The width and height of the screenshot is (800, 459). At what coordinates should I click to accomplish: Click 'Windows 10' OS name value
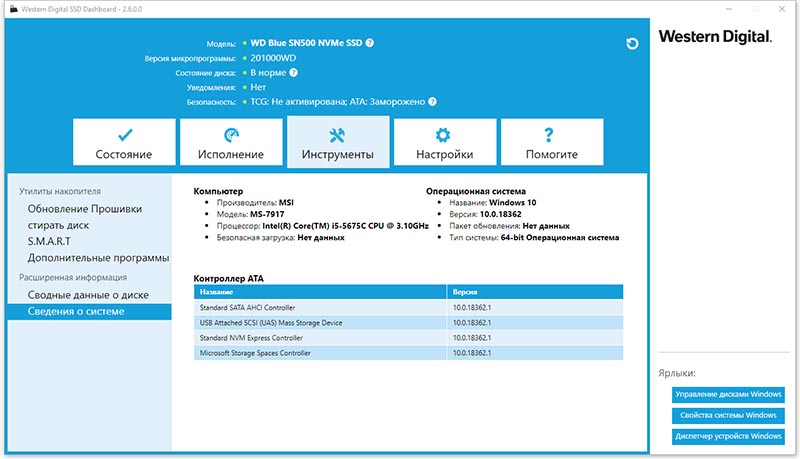coord(513,202)
